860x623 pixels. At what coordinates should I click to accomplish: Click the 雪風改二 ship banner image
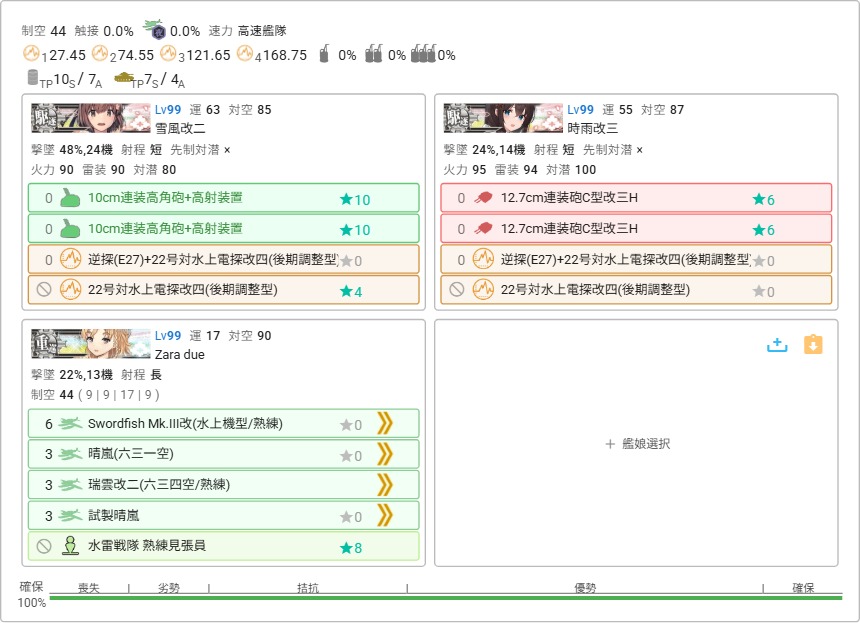[91, 118]
